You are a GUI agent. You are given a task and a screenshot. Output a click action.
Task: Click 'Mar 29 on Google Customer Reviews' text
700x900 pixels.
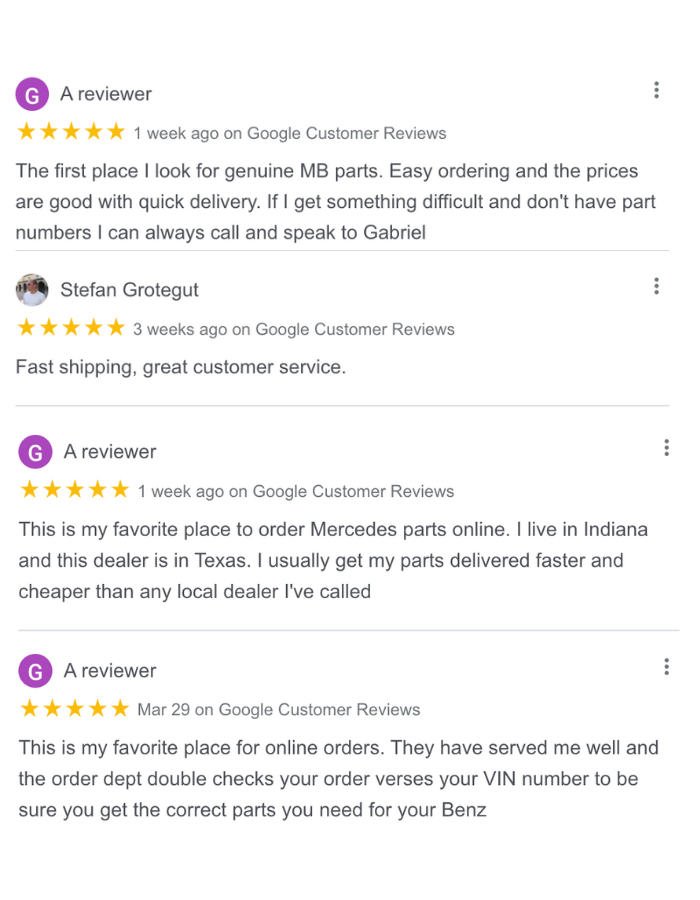[279, 710]
